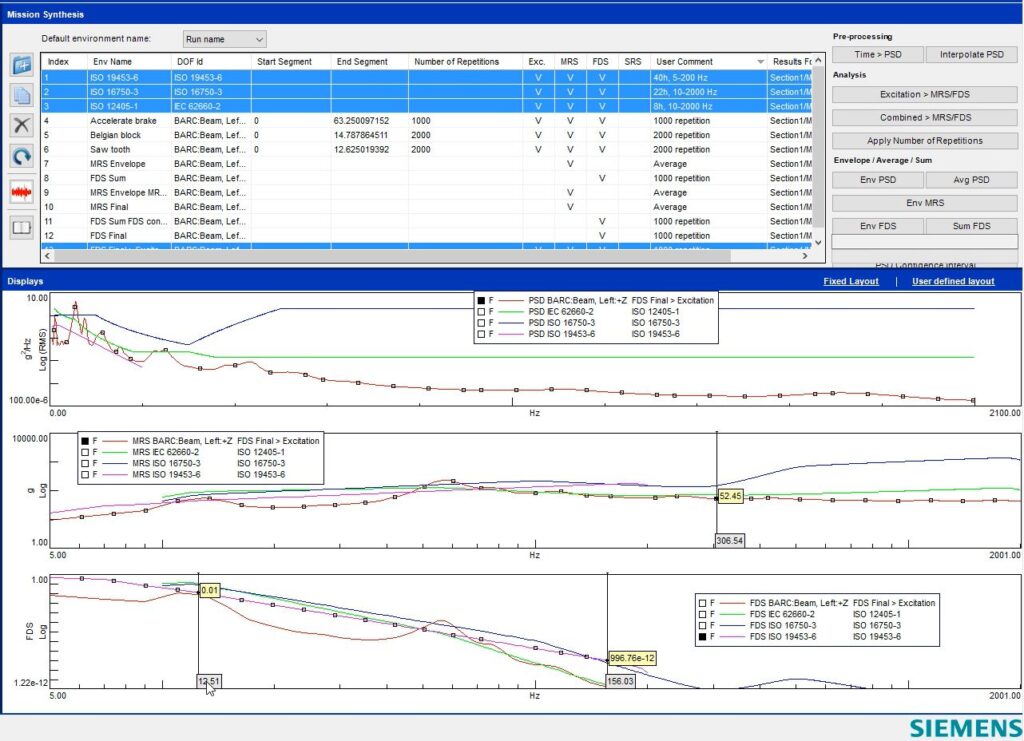The image size is (1024, 741).
Task: Click the sort arrow on User Comment column
Action: tap(761, 62)
